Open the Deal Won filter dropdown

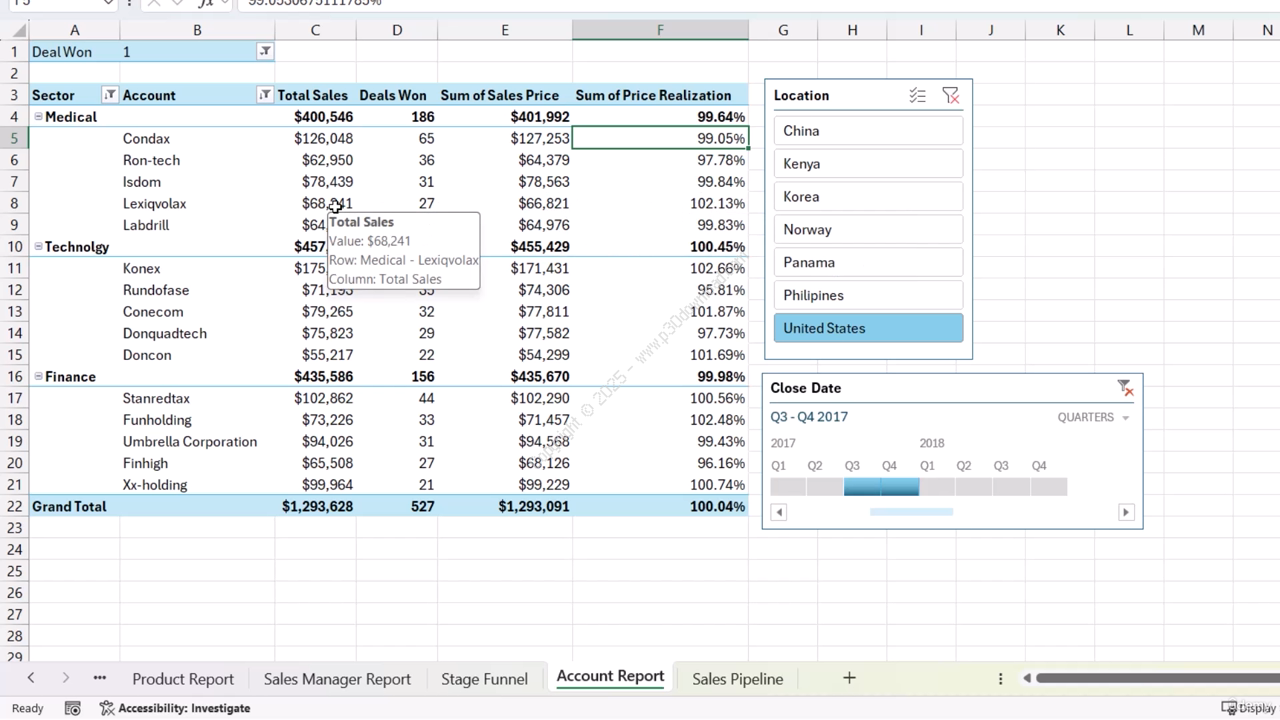[265, 51]
